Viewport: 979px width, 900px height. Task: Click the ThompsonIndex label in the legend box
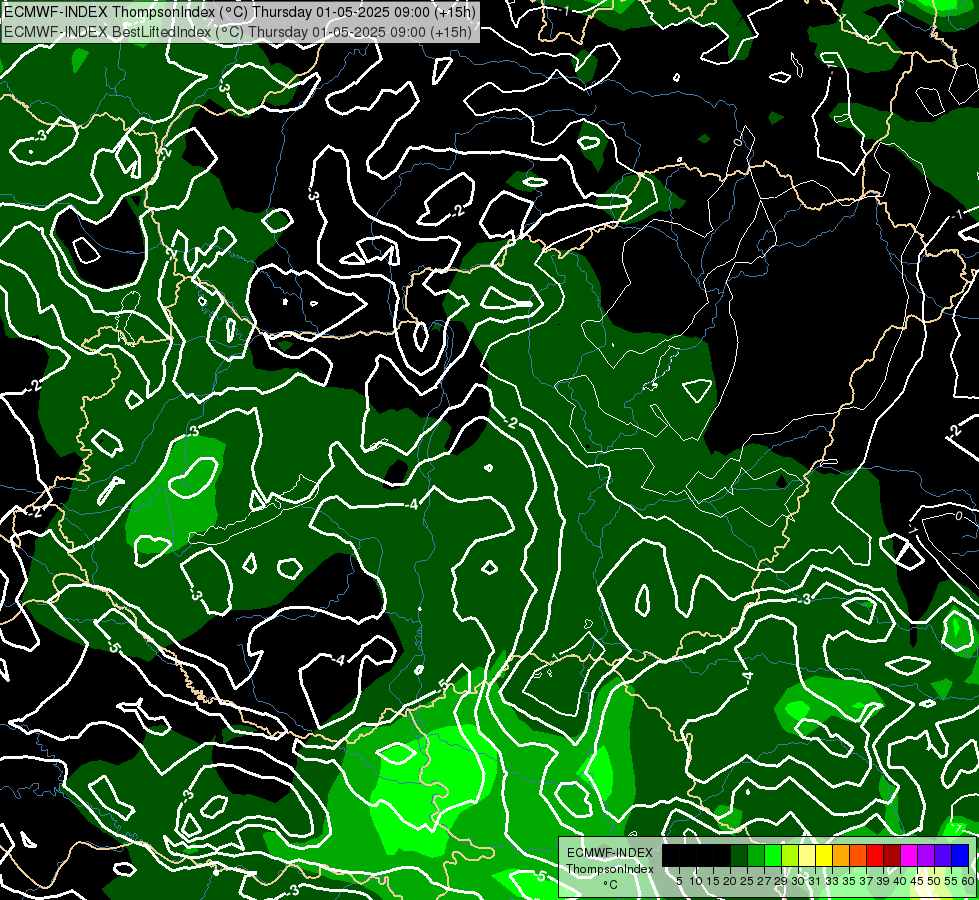coord(610,869)
